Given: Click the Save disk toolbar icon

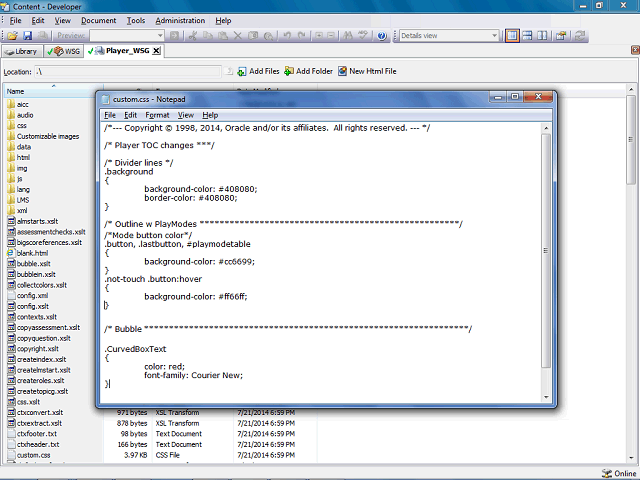Looking at the screenshot, I should [27, 36].
